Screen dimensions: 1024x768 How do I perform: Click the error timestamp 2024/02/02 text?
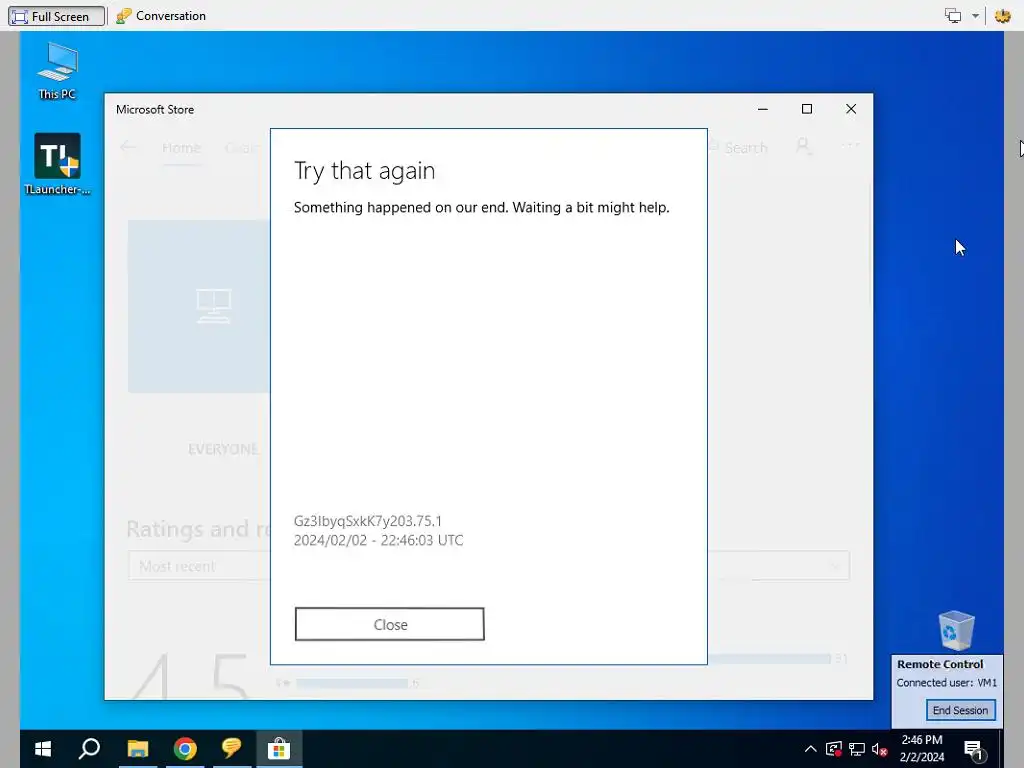[379, 540]
